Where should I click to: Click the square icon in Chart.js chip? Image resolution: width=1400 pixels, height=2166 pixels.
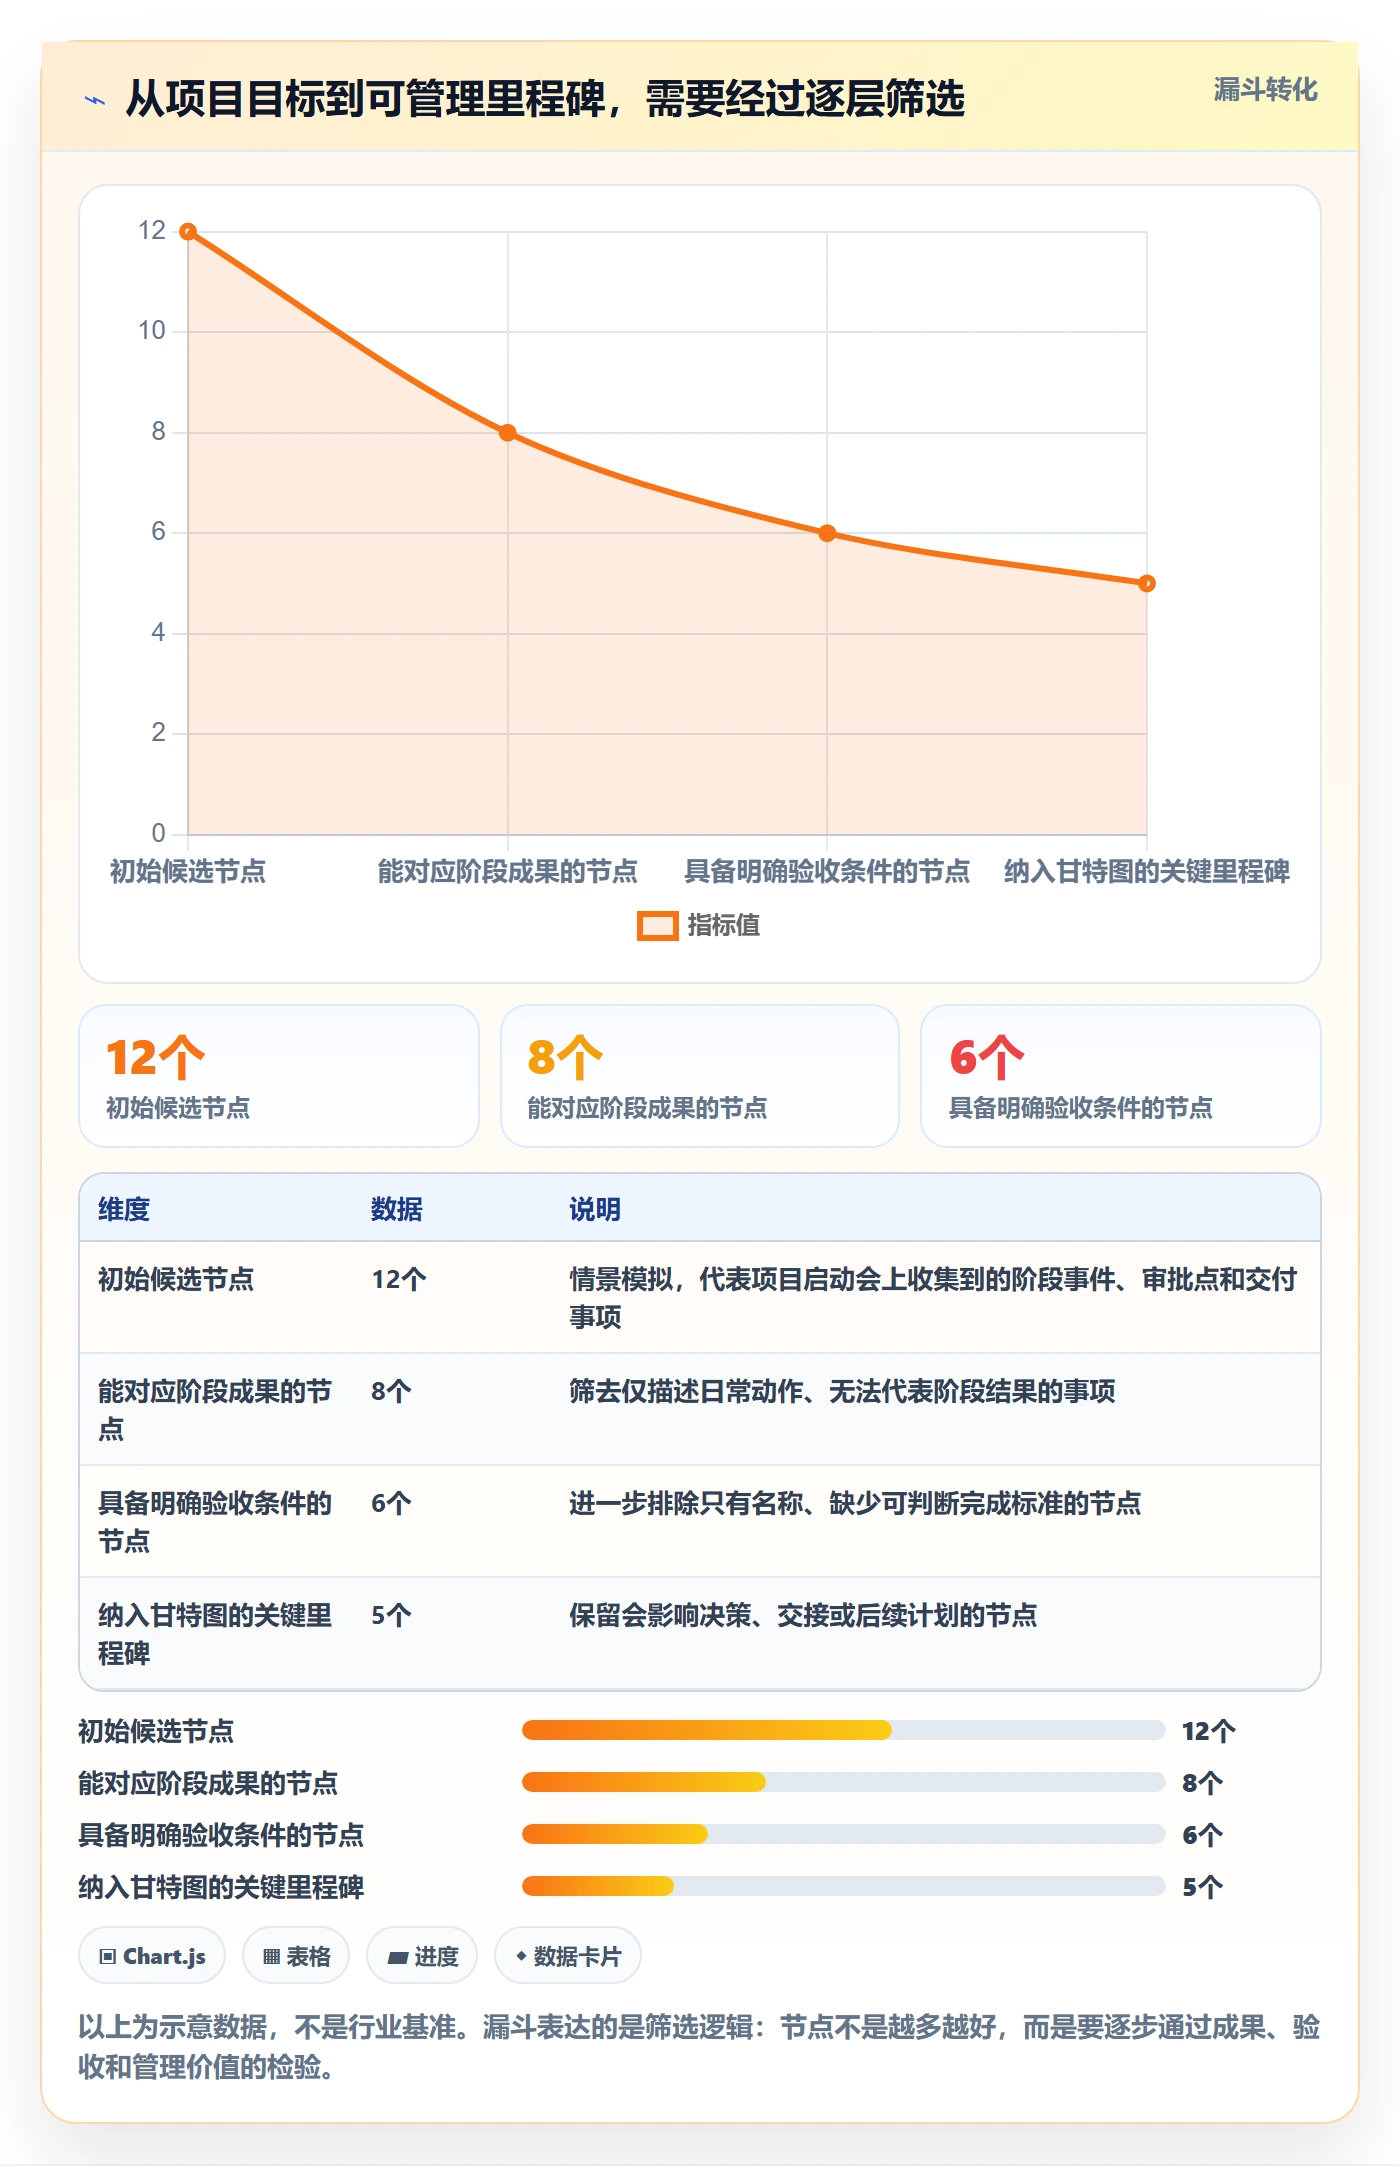coord(108,1957)
